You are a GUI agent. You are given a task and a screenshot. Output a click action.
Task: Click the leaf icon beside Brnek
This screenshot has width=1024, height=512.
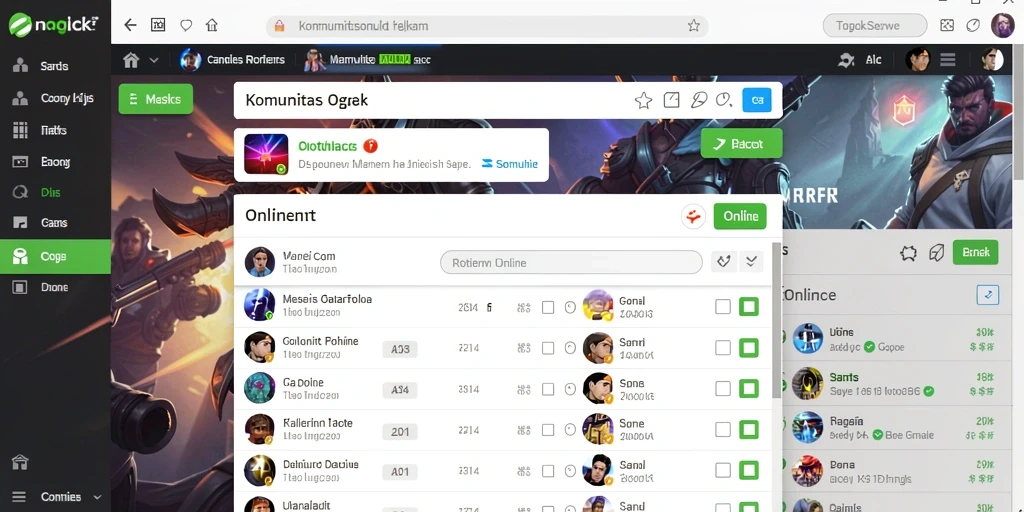click(x=936, y=253)
